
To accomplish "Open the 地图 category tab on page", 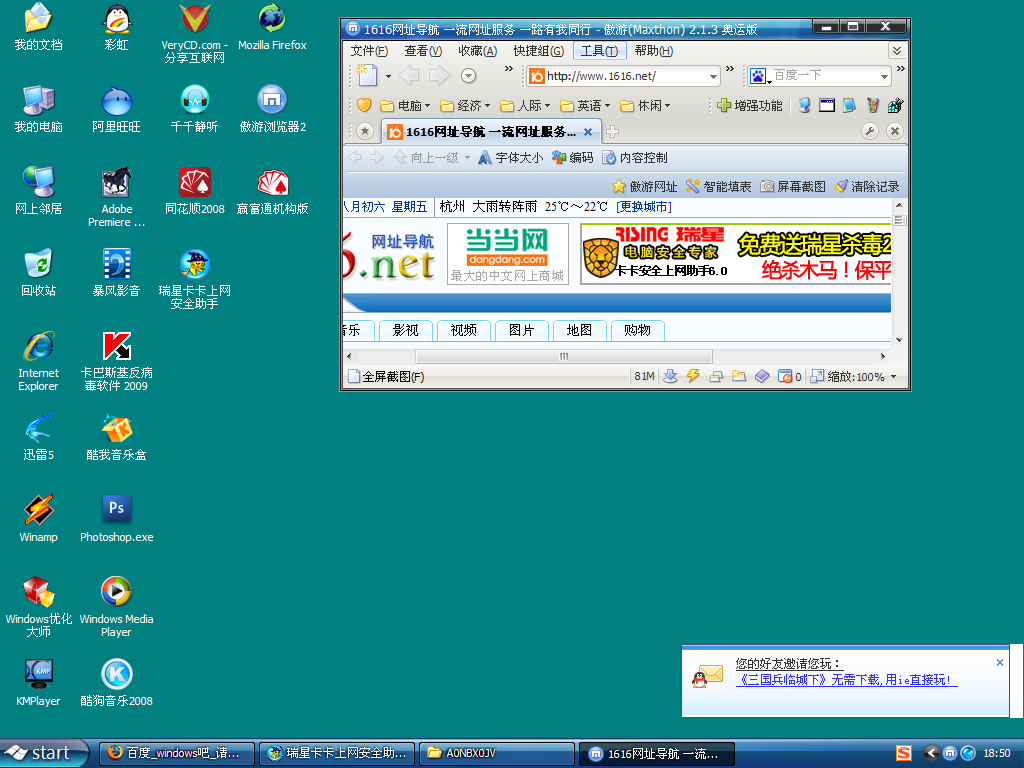I will pos(579,330).
